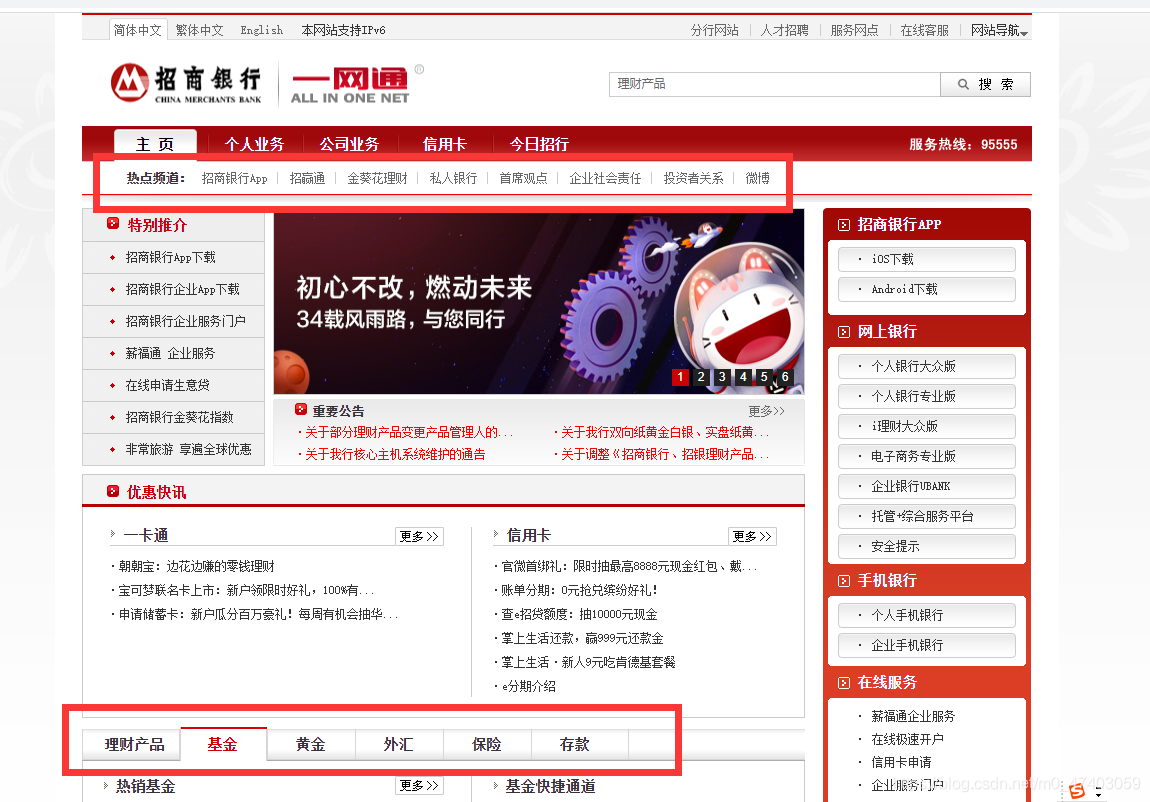This screenshot has height=802, width=1150.
Task: Switch language to 繁体中文
Action: point(199,30)
